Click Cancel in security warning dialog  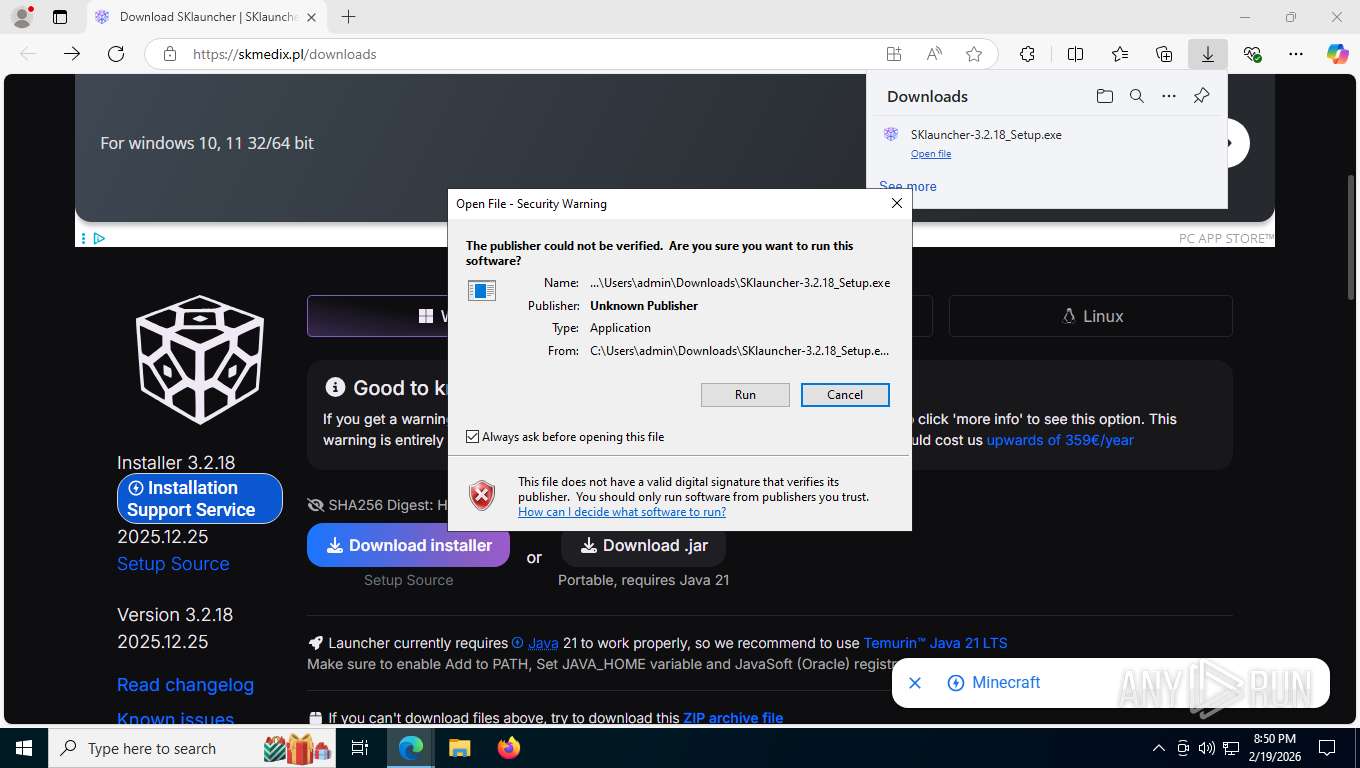(845, 395)
